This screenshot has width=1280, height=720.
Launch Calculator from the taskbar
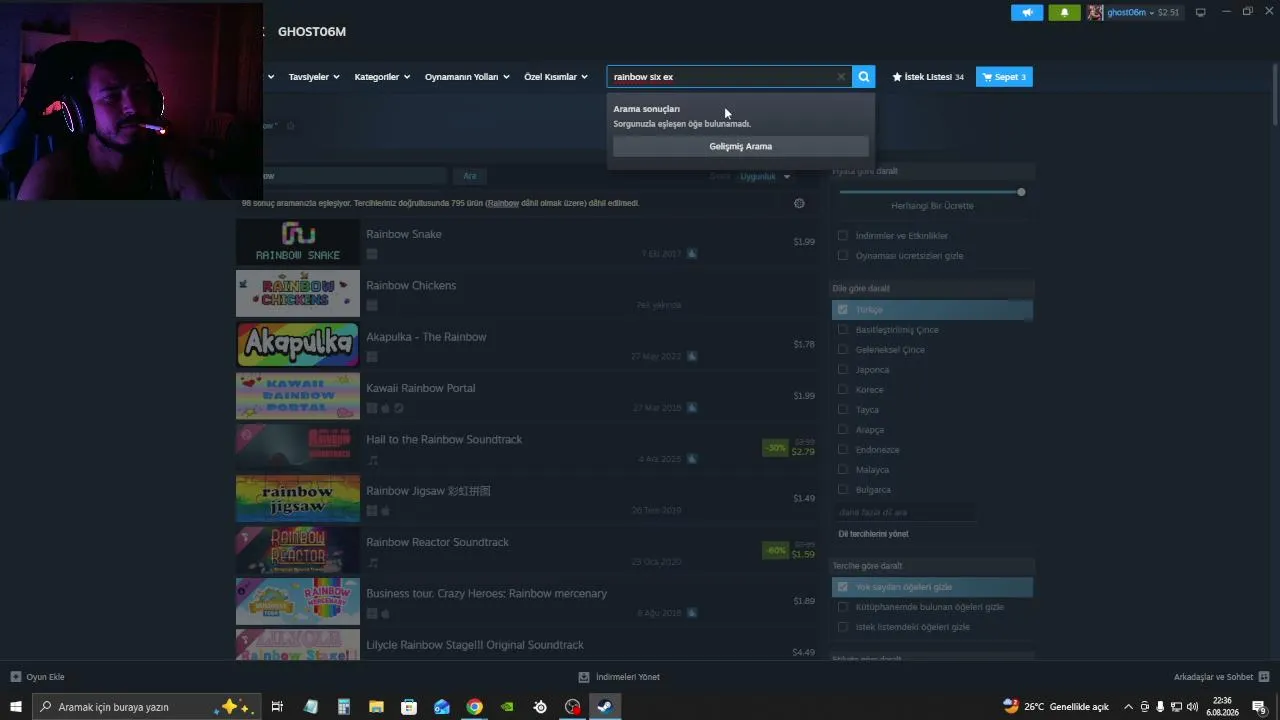[x=343, y=707]
